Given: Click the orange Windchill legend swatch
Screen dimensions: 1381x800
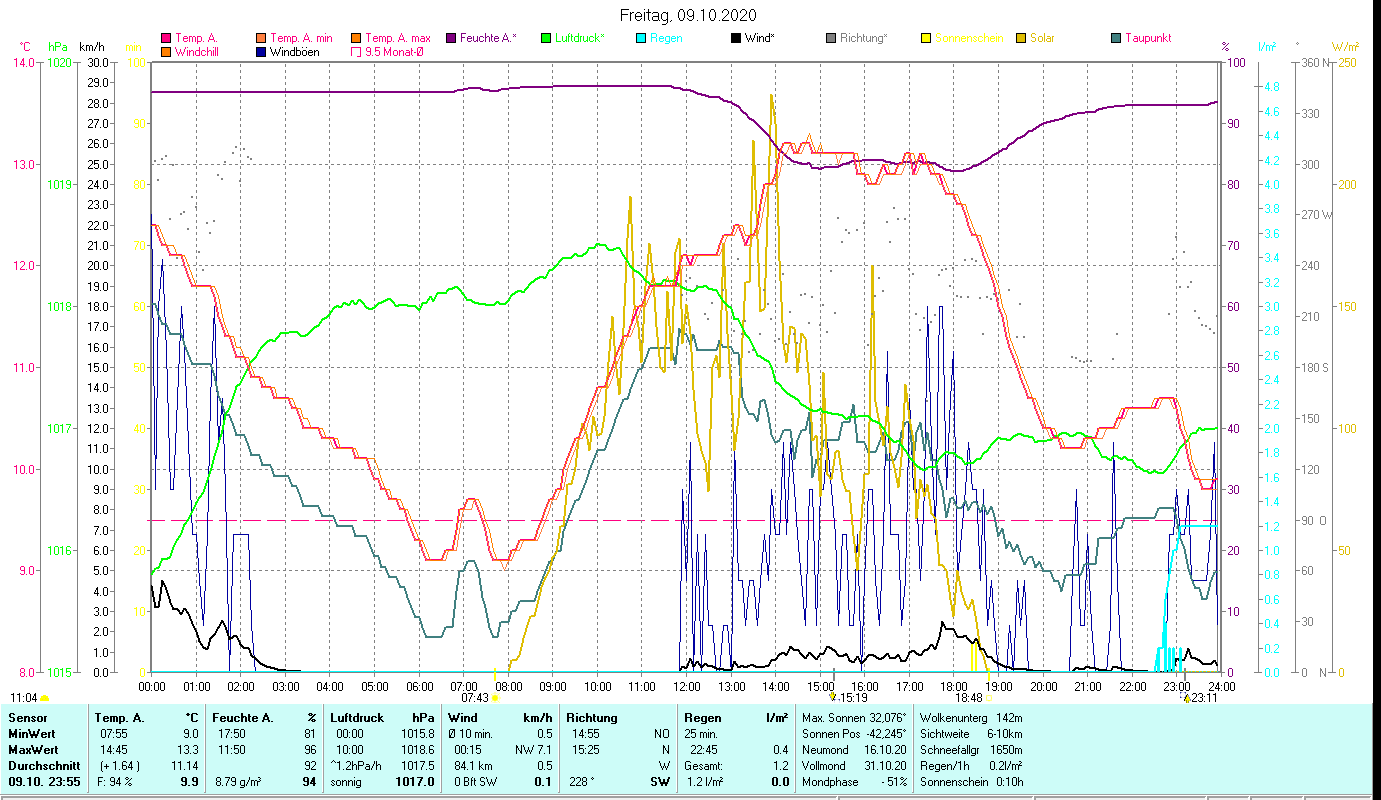Looking at the screenshot, I should pyautogui.click(x=165, y=51).
